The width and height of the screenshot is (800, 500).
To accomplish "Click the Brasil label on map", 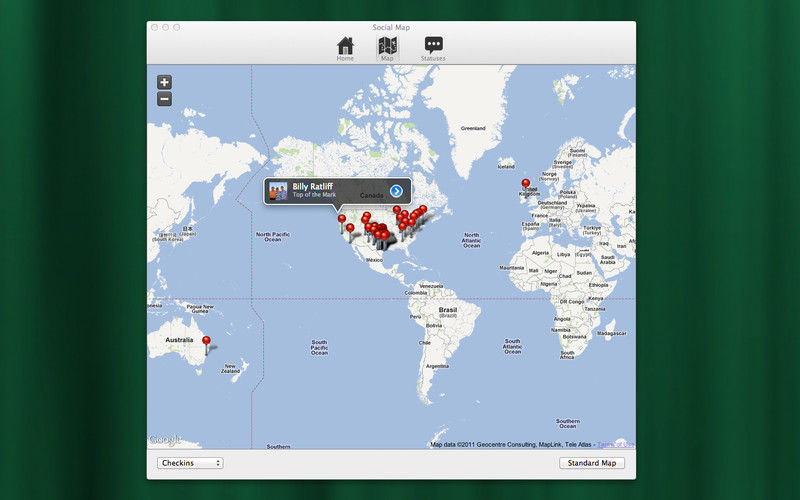I will point(447,310).
